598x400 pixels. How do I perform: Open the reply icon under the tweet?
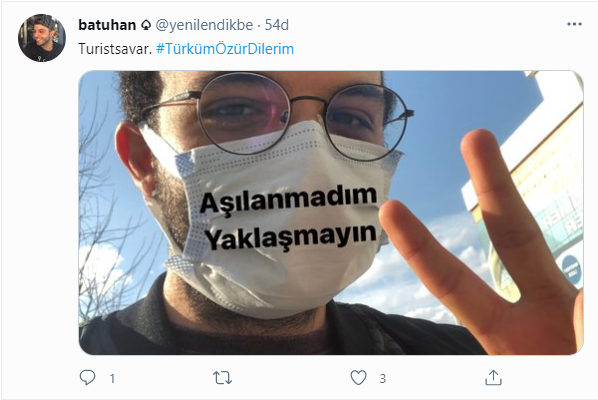click(x=87, y=378)
